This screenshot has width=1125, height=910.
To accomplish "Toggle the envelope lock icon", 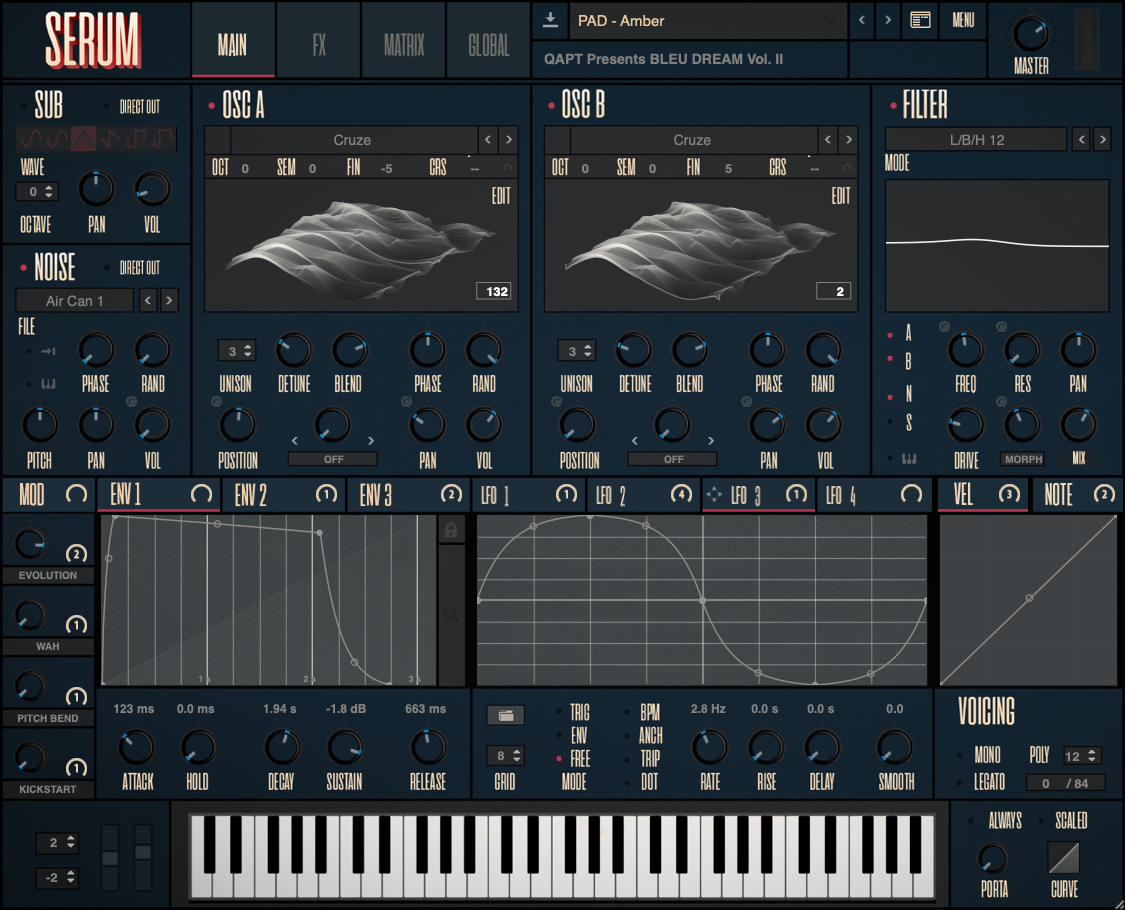I will (x=451, y=530).
